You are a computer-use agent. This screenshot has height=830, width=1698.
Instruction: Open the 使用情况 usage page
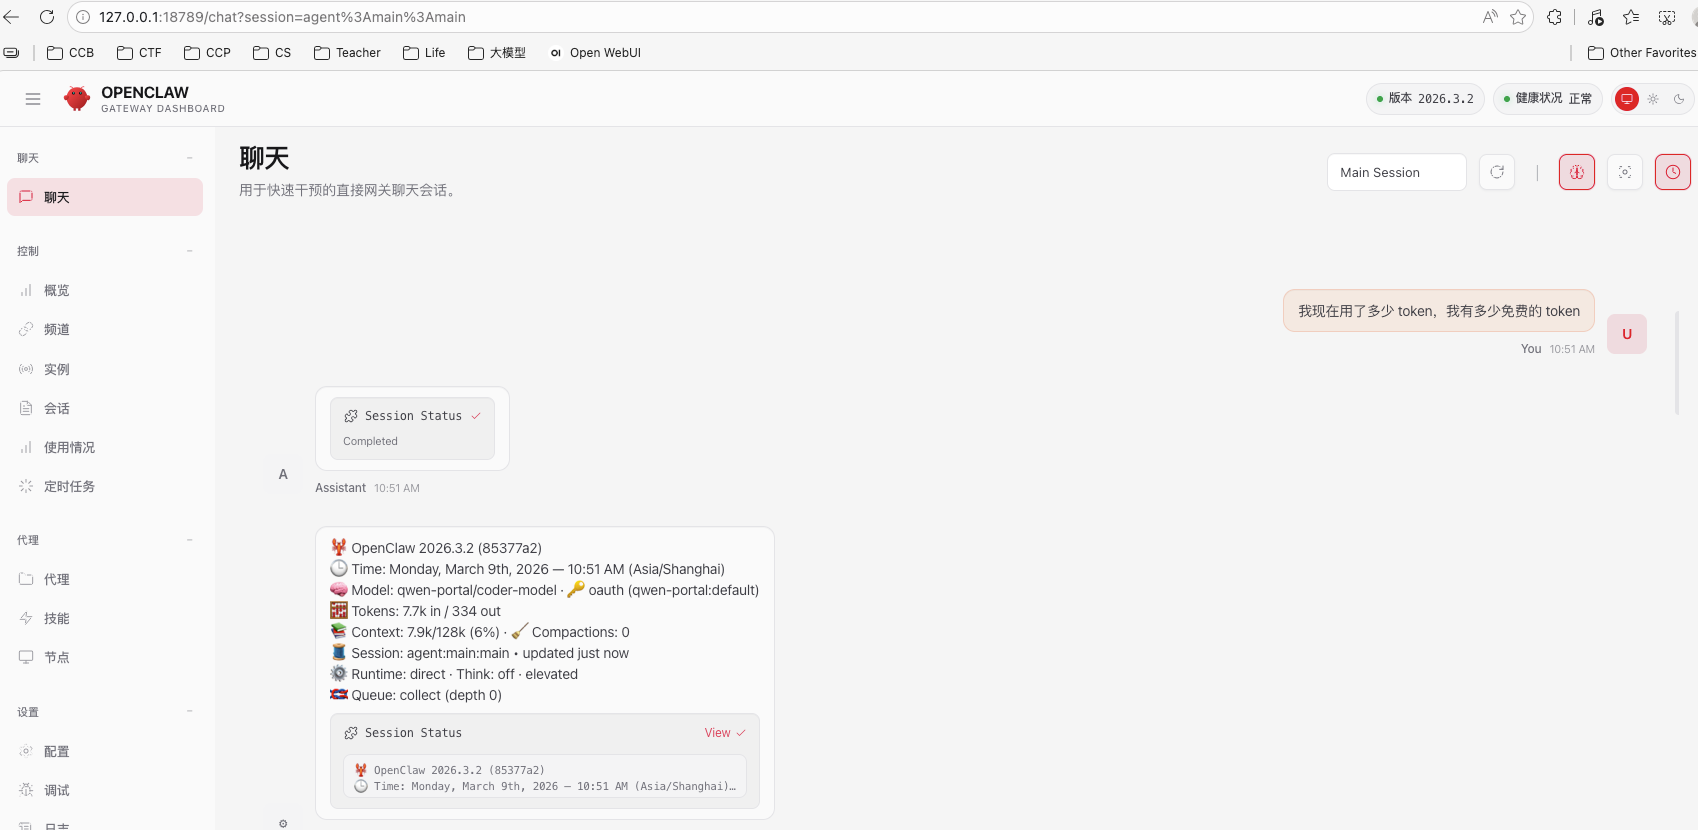tap(69, 448)
